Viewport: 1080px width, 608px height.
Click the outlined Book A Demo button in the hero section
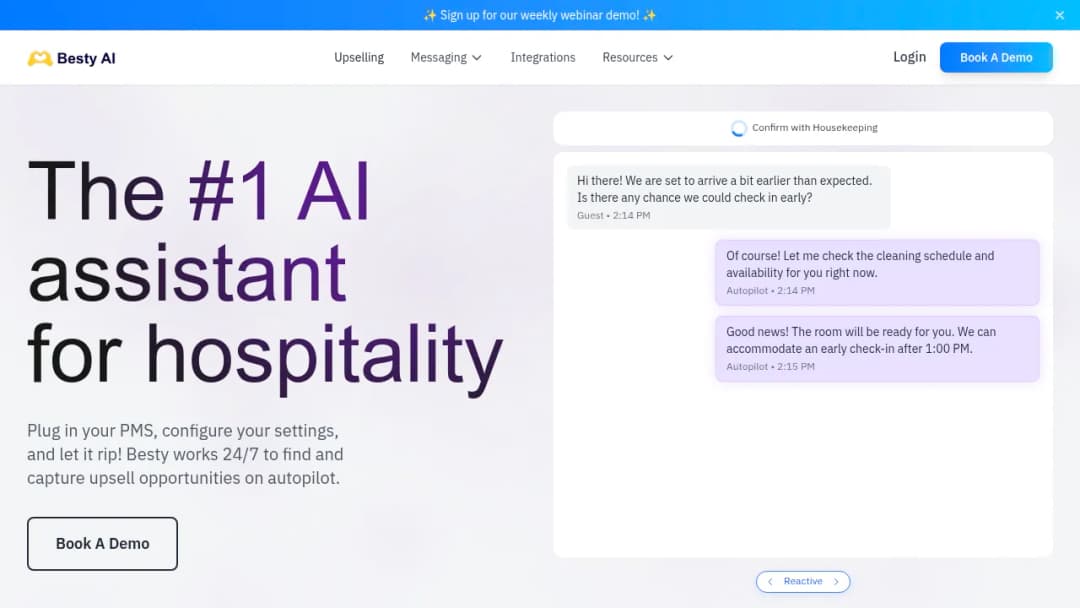(103, 543)
